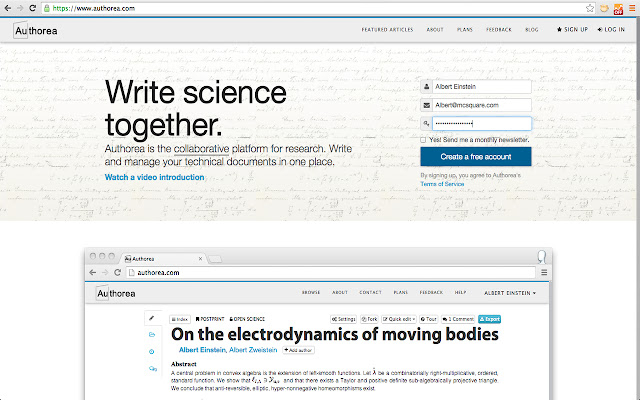The width and height of the screenshot is (640, 400).
Task: Open the article Settings button
Action: (x=344, y=319)
